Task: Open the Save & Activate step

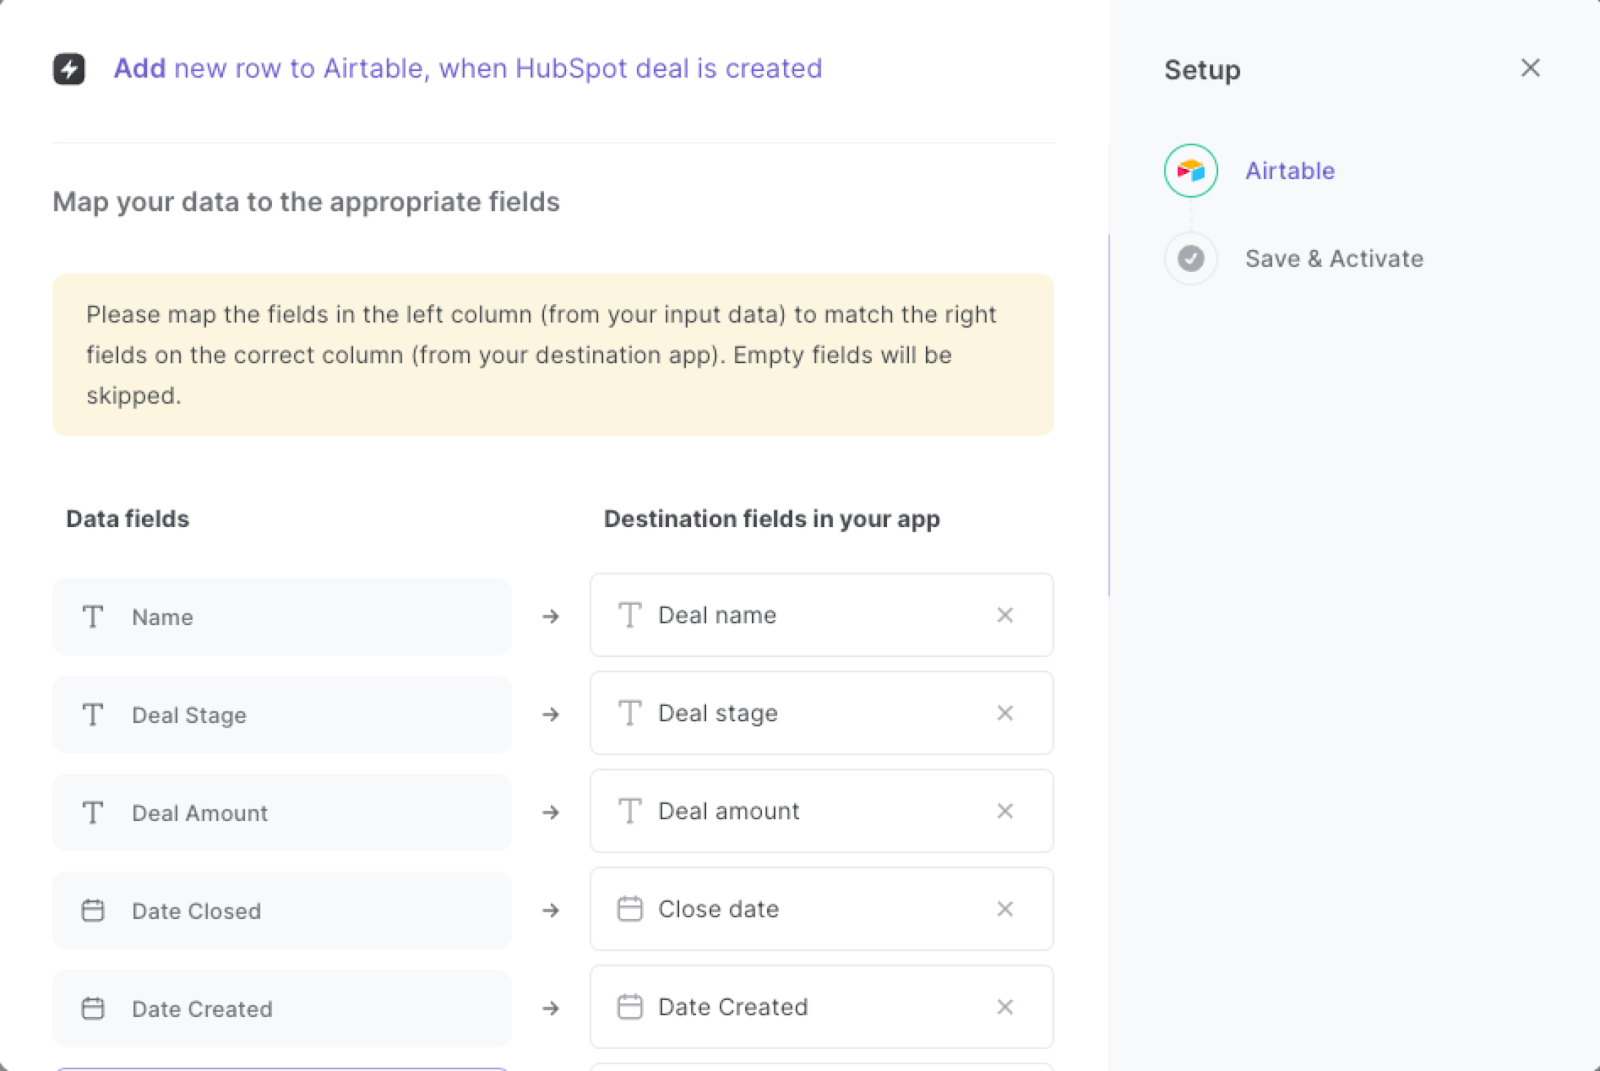Action: (x=1334, y=259)
